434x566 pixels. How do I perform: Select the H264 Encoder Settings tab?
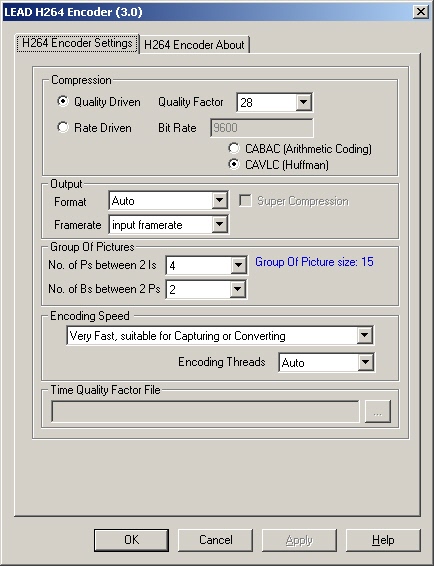[77, 43]
